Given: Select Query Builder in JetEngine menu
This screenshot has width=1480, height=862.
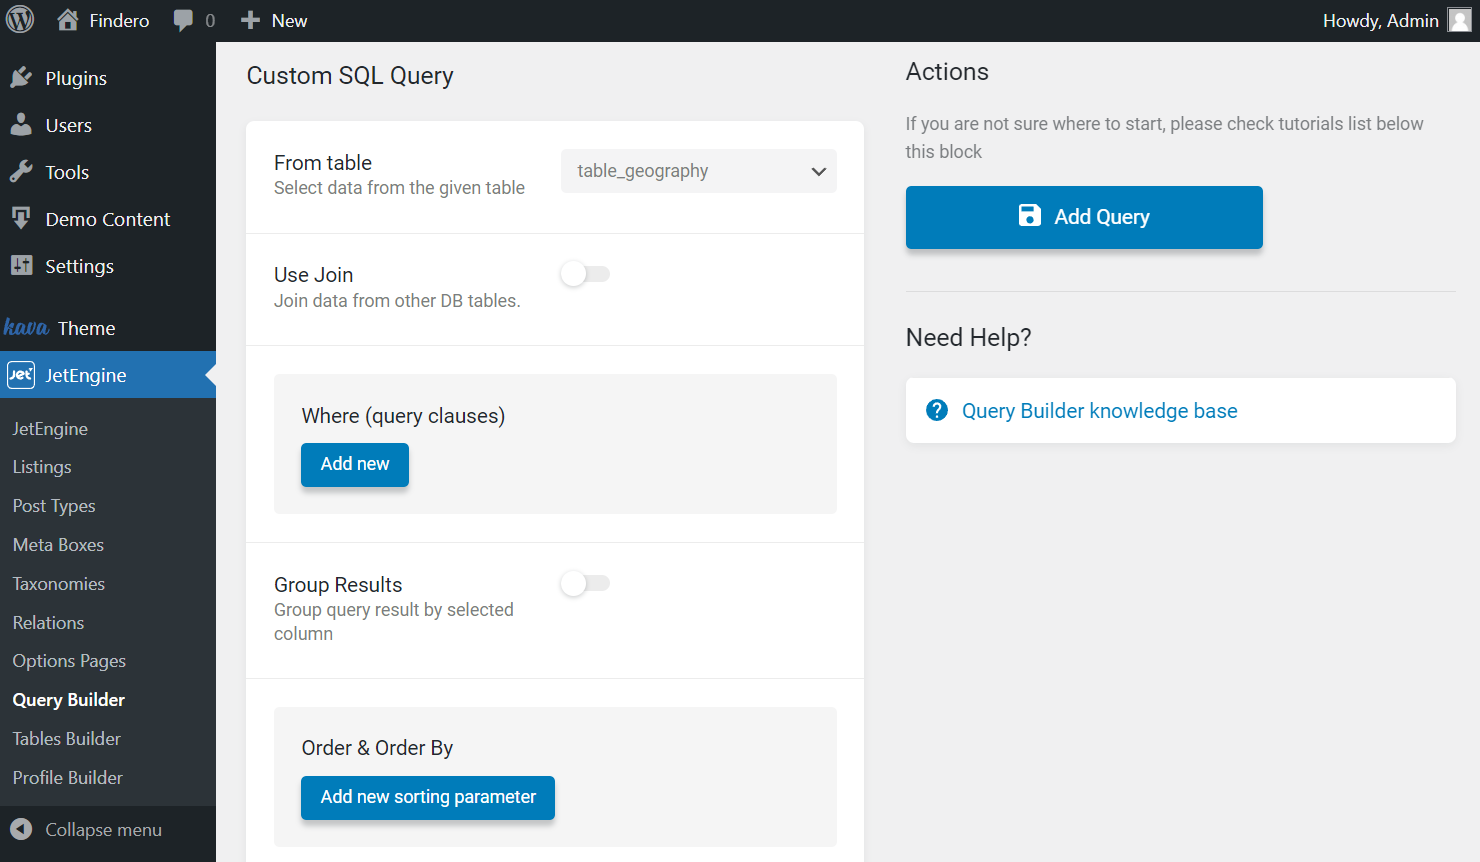Looking at the screenshot, I should pos(69,700).
